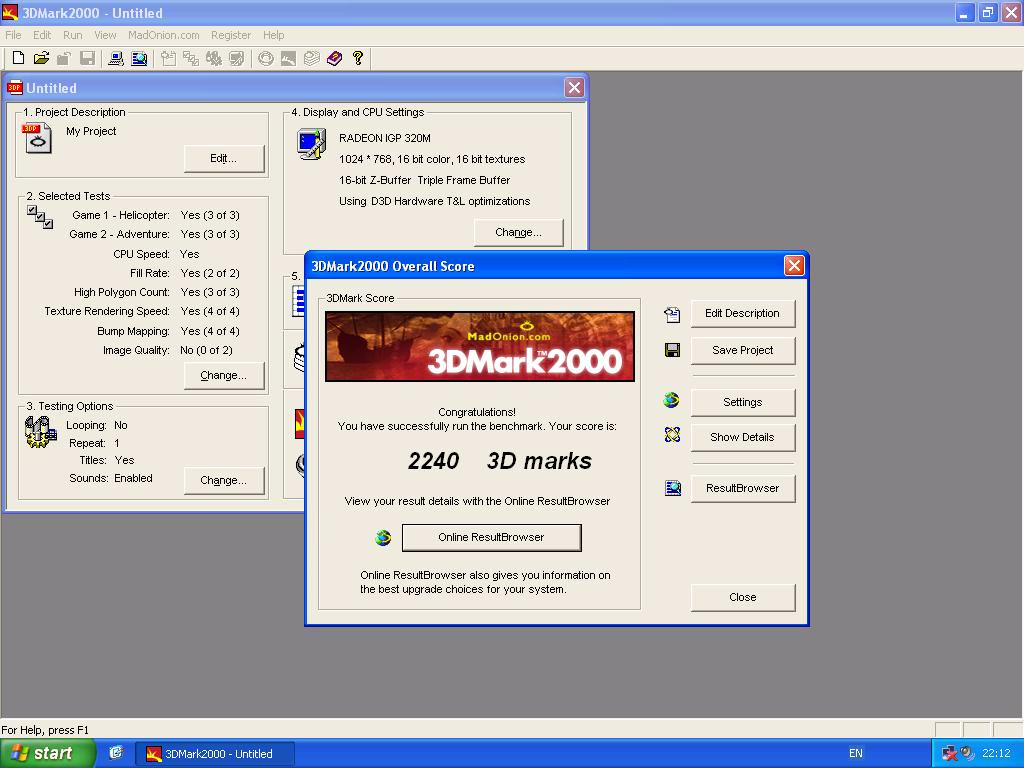Open the Run menu
The height and width of the screenshot is (768, 1024).
click(72, 35)
